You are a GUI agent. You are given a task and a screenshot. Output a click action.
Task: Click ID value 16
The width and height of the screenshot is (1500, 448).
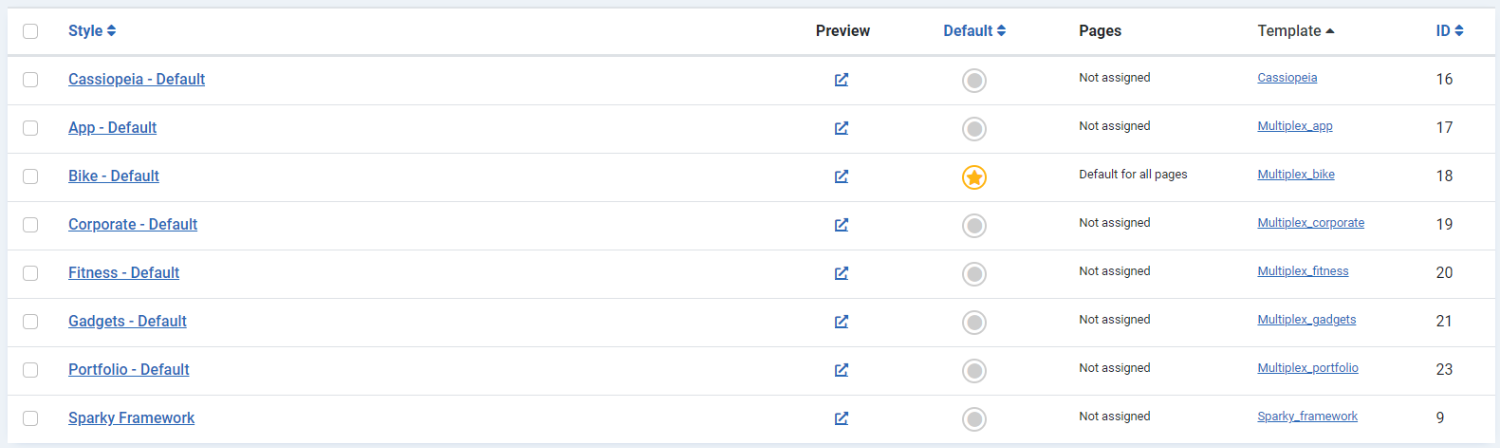coord(1444,79)
